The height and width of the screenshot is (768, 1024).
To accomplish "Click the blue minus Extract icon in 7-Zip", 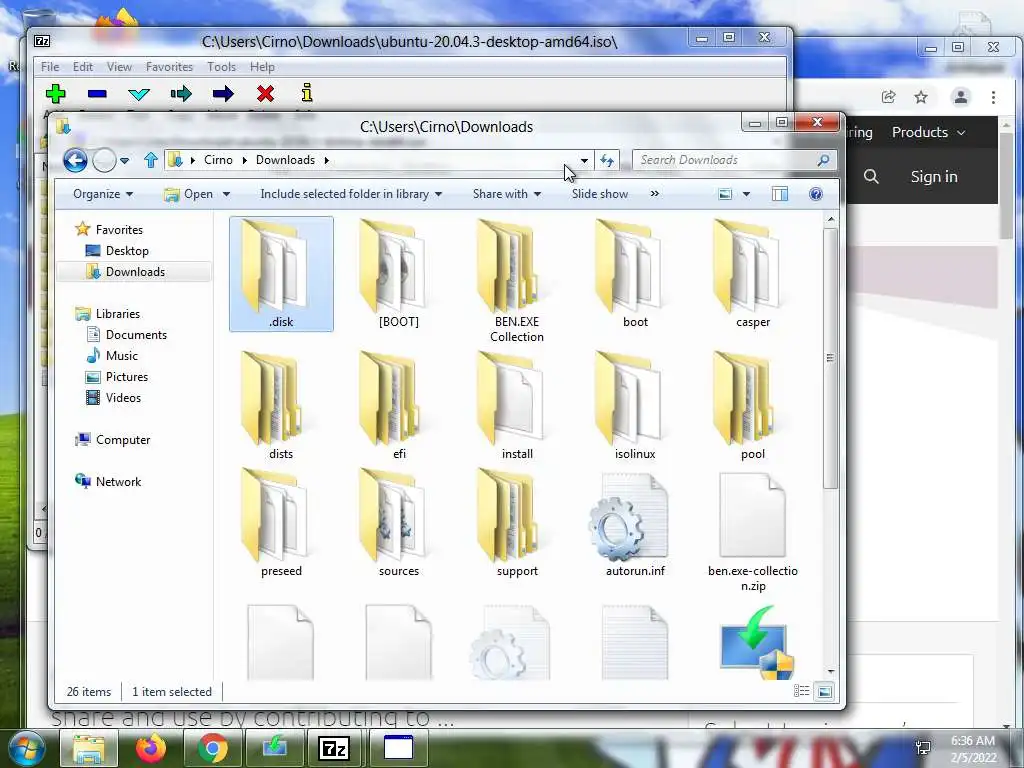I will click(97, 93).
